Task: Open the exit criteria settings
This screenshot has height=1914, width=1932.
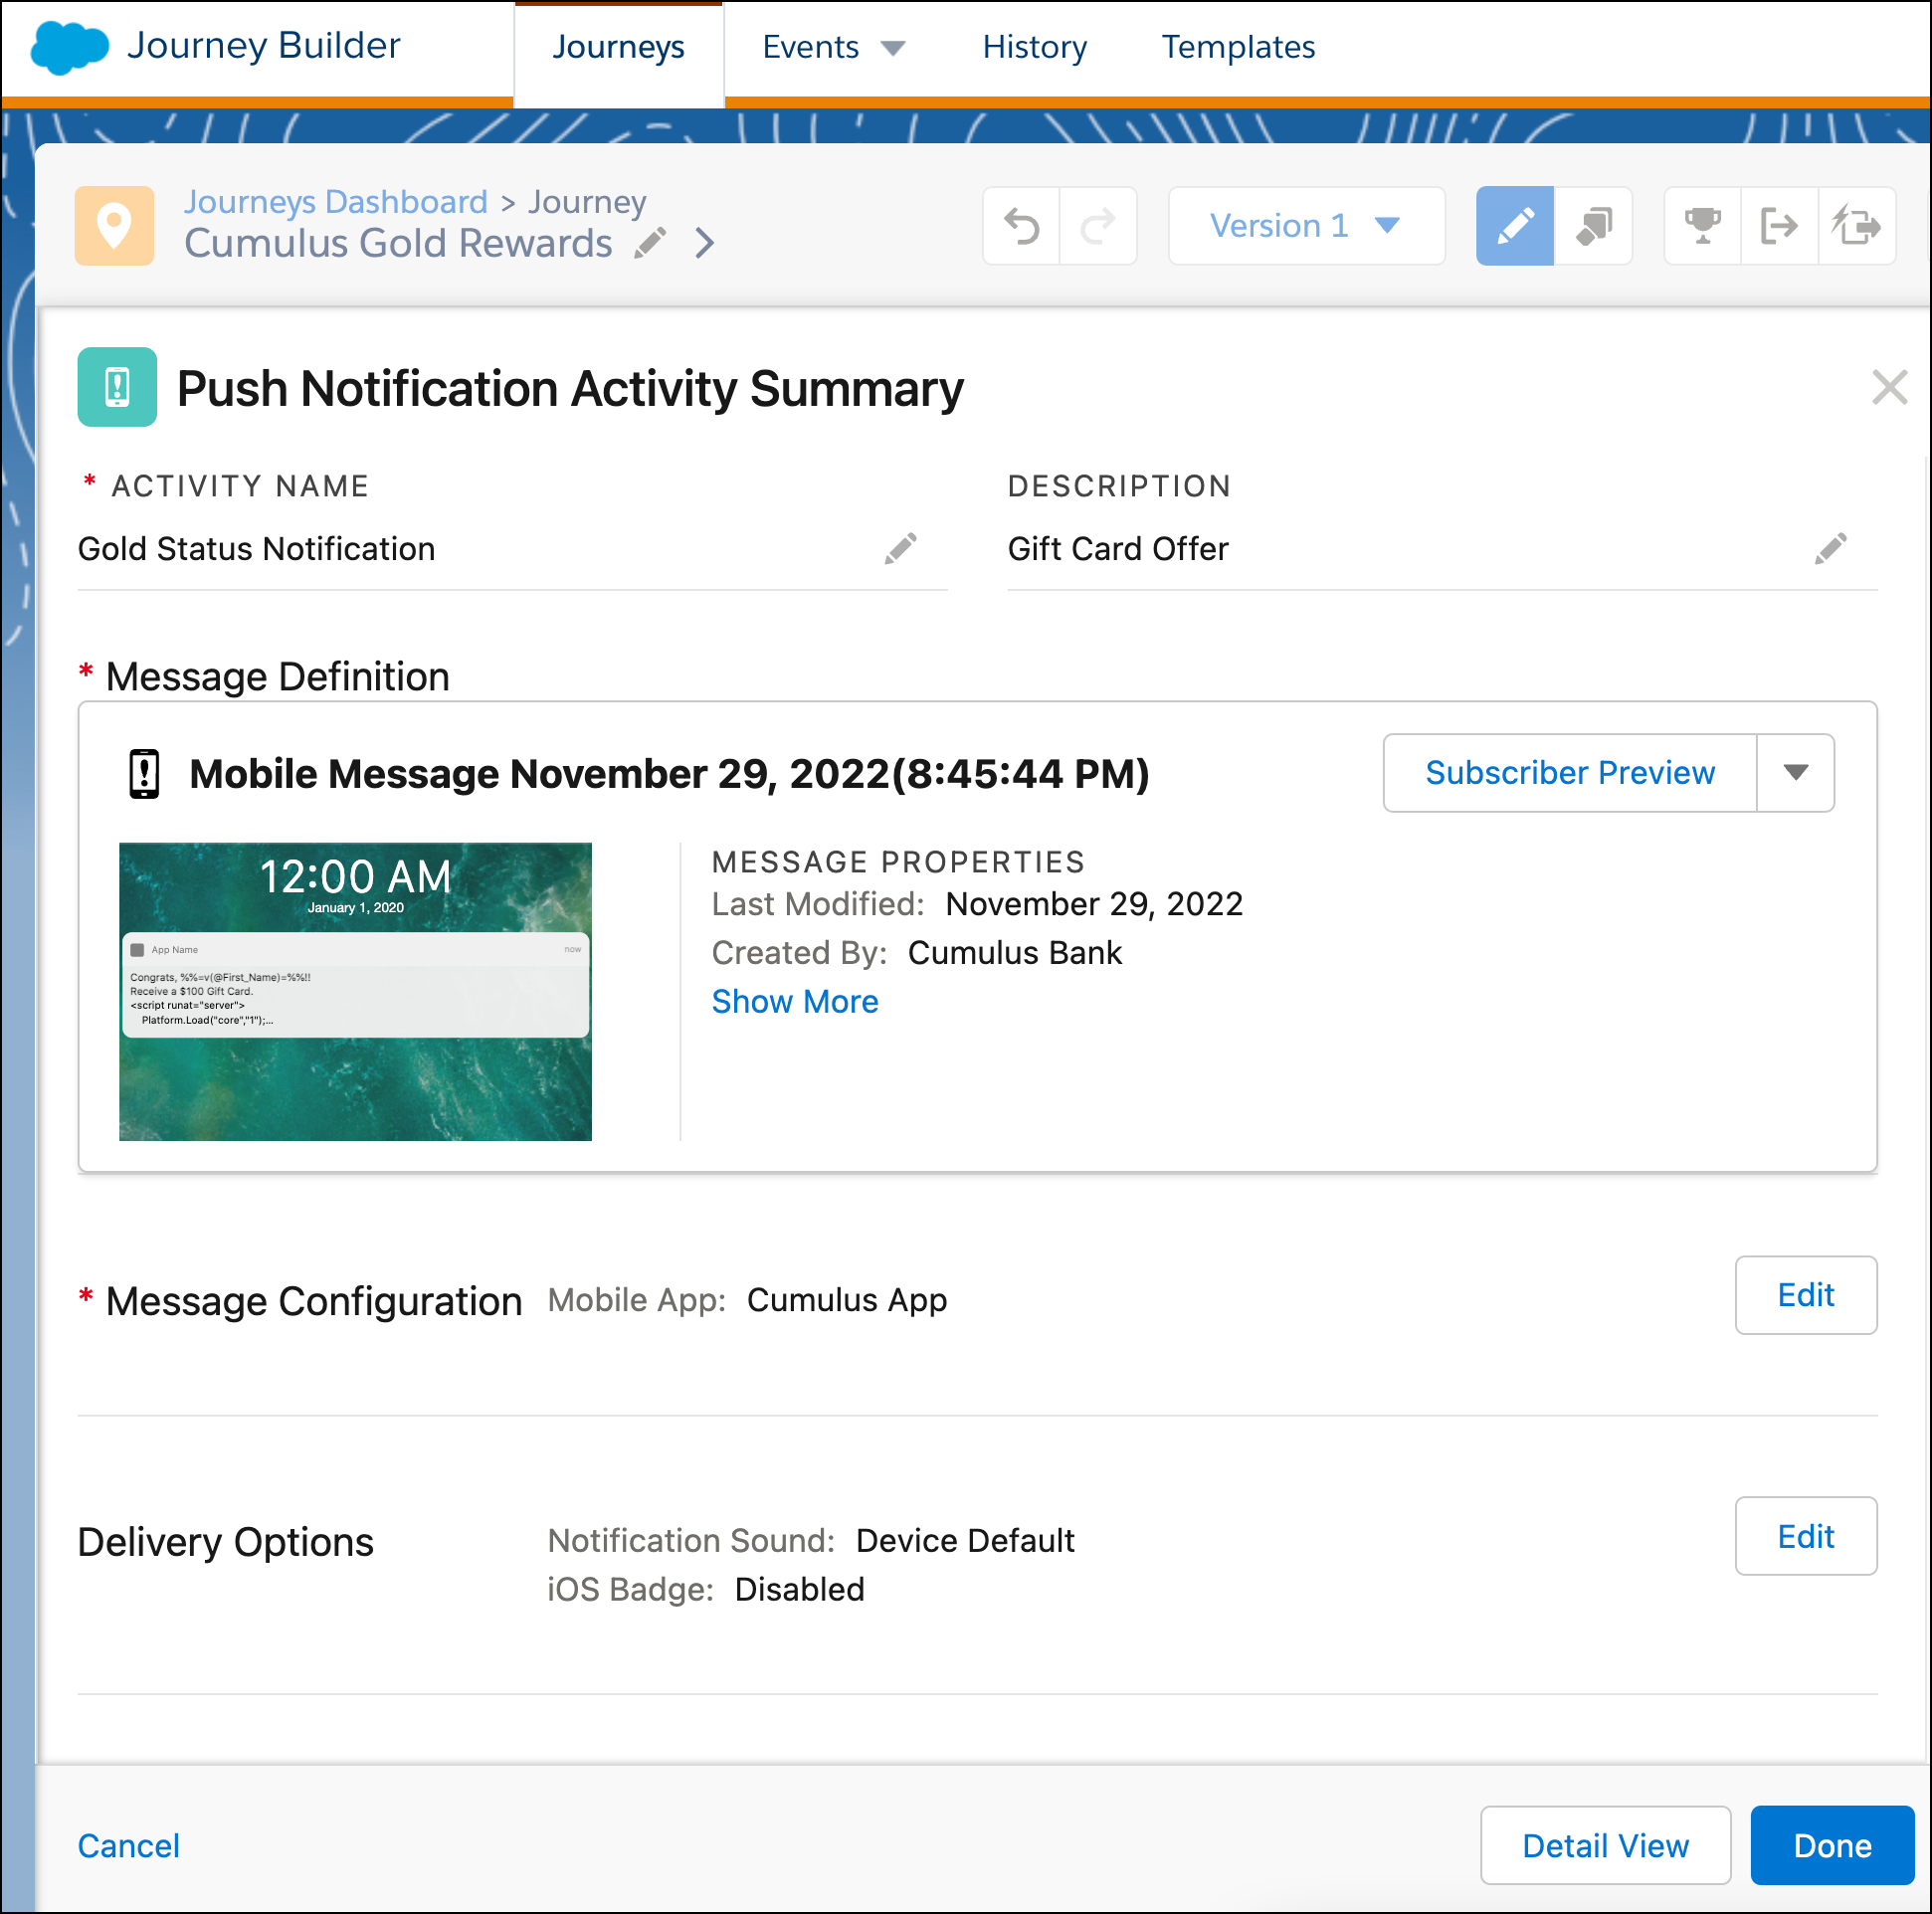Action: [x=1779, y=226]
